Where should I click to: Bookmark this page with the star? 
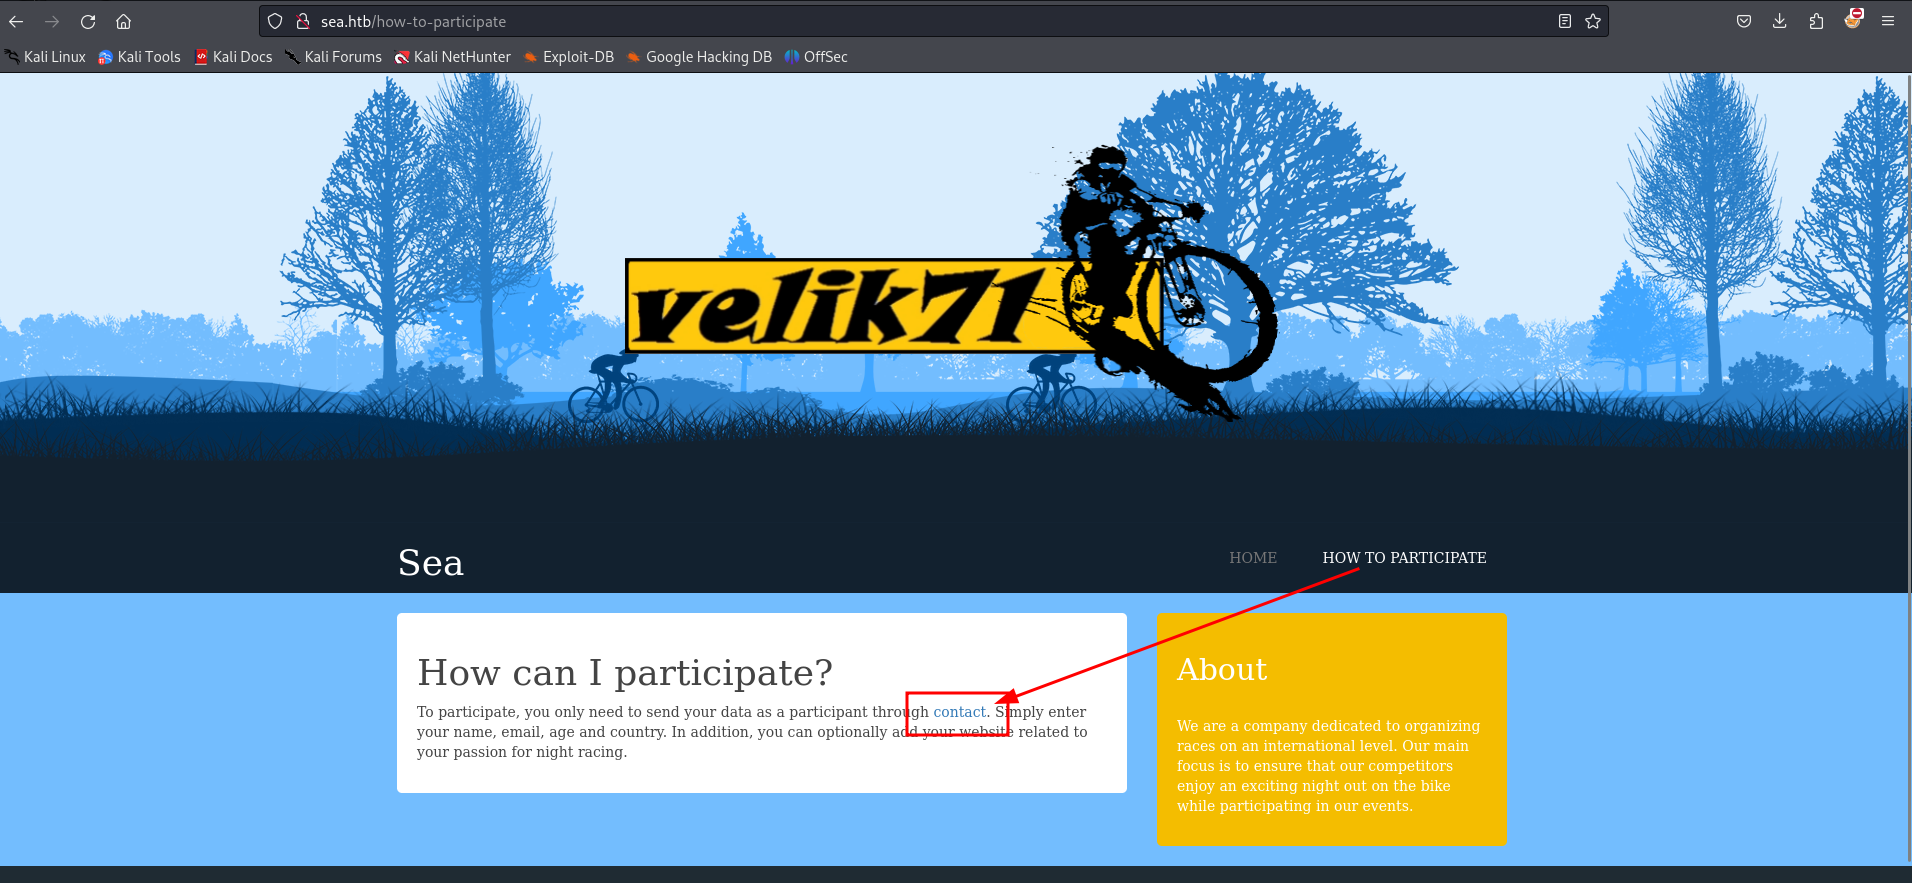pyautogui.click(x=1593, y=21)
